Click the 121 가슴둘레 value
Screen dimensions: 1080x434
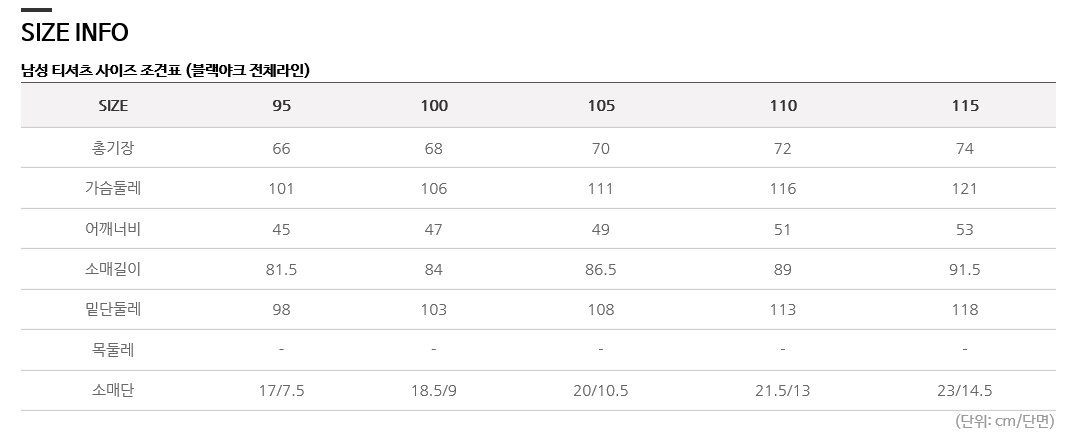(965, 188)
